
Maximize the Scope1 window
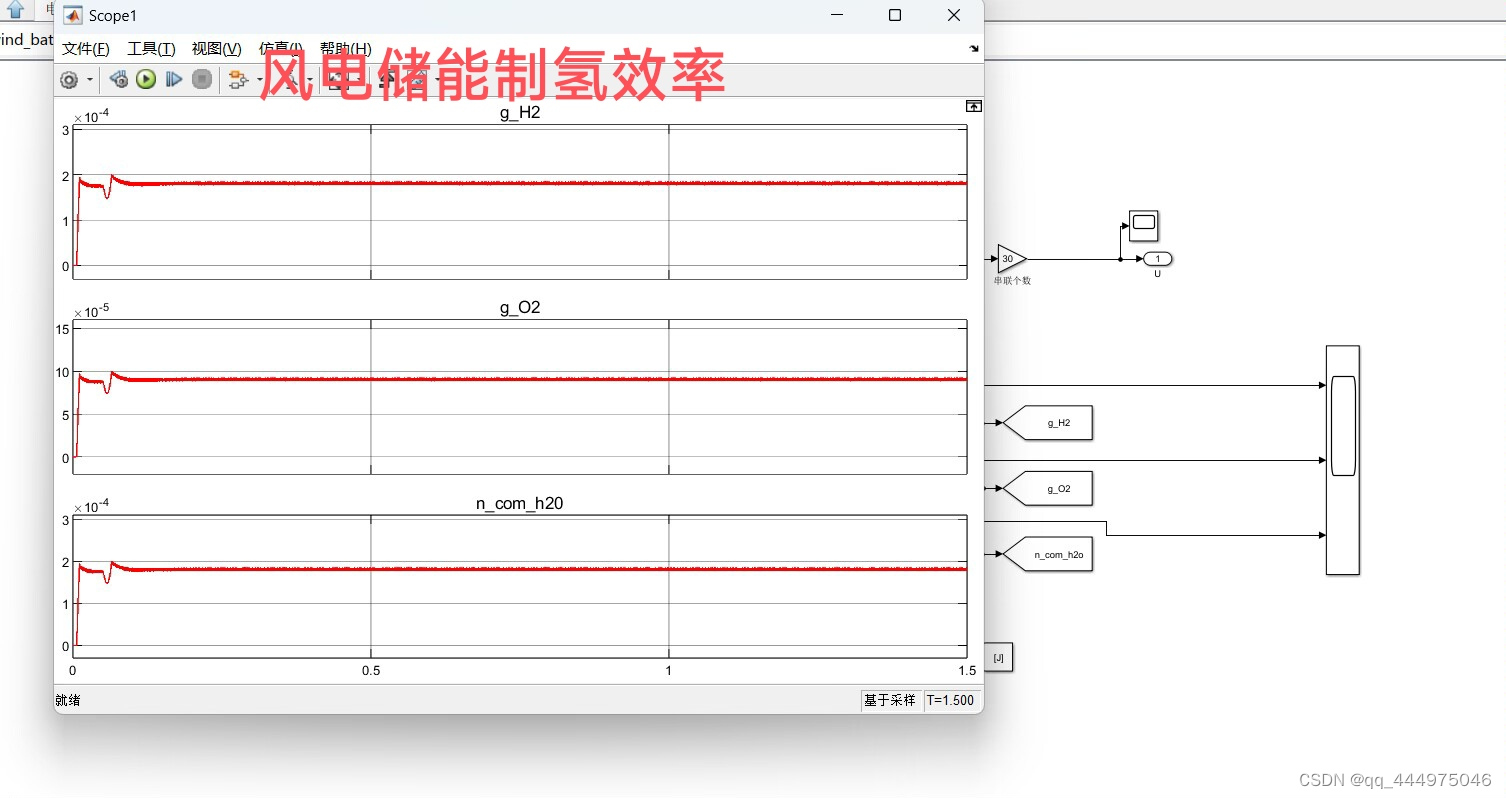[x=895, y=15]
